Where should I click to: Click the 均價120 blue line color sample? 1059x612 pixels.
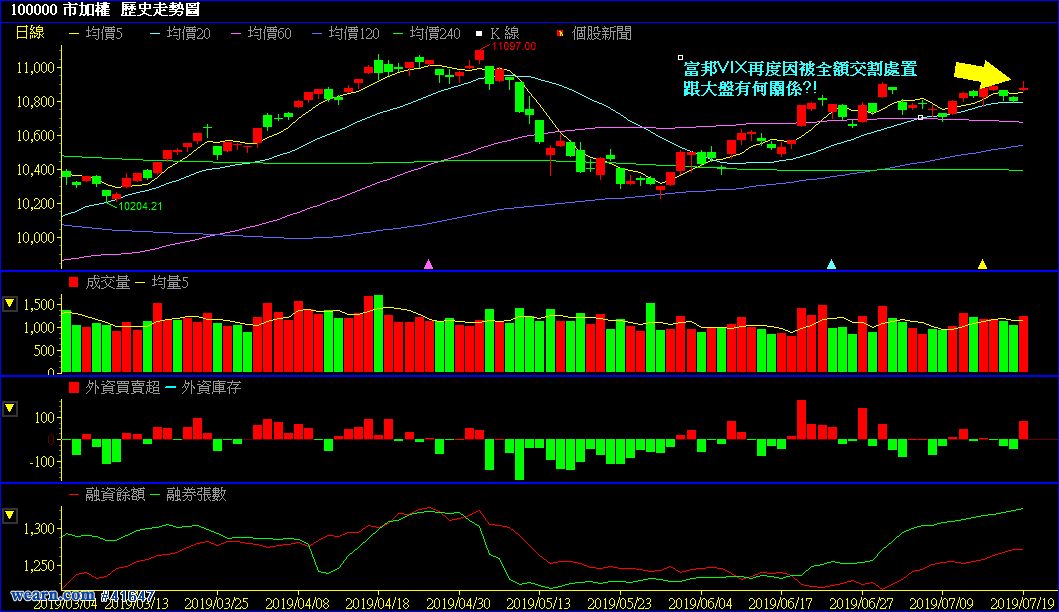point(320,33)
